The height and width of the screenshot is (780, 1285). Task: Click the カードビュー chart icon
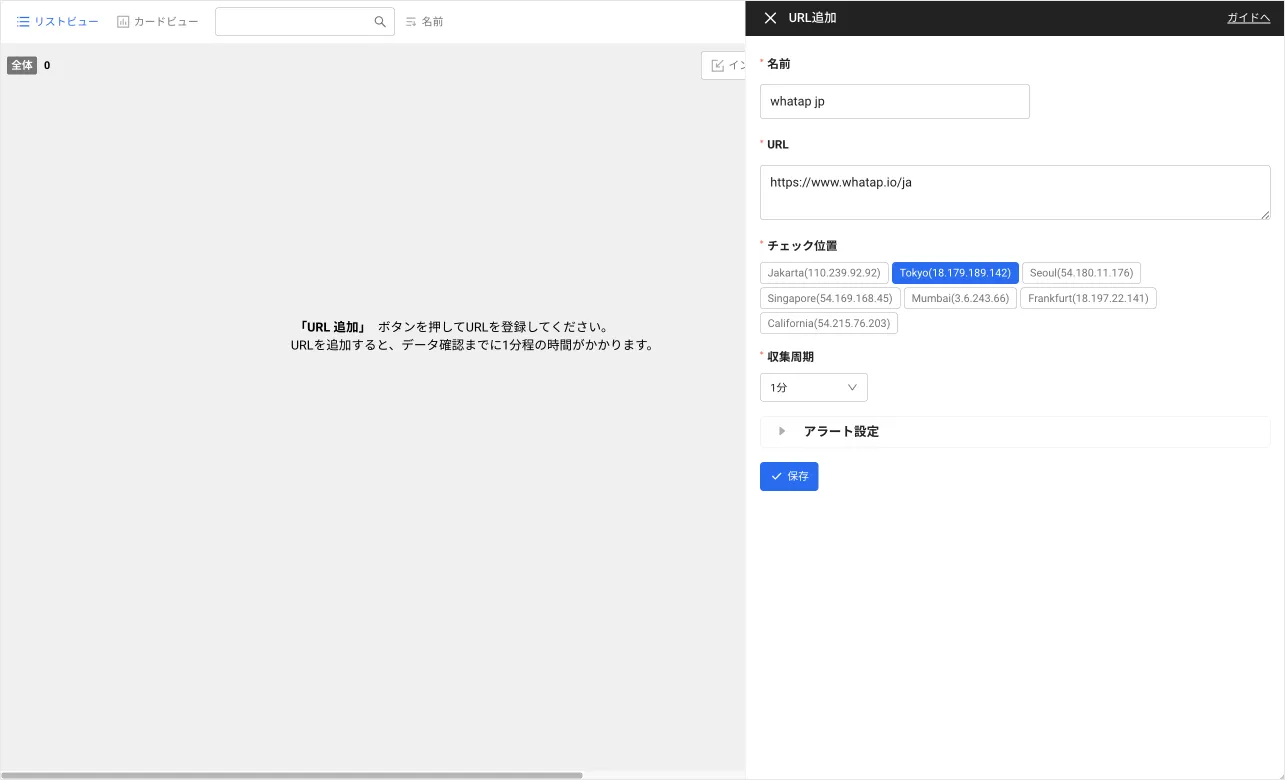tap(123, 21)
